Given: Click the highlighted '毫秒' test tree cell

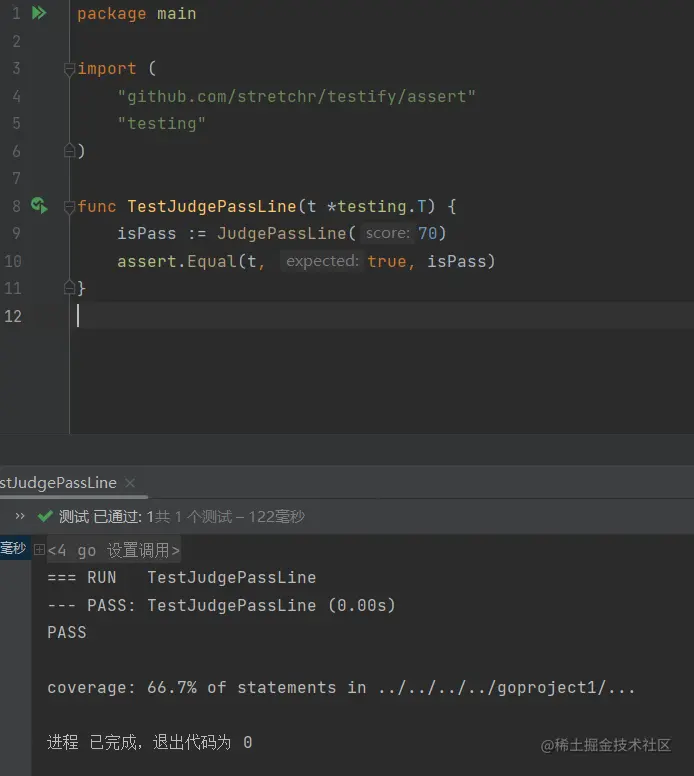Looking at the screenshot, I should [x=13, y=548].
